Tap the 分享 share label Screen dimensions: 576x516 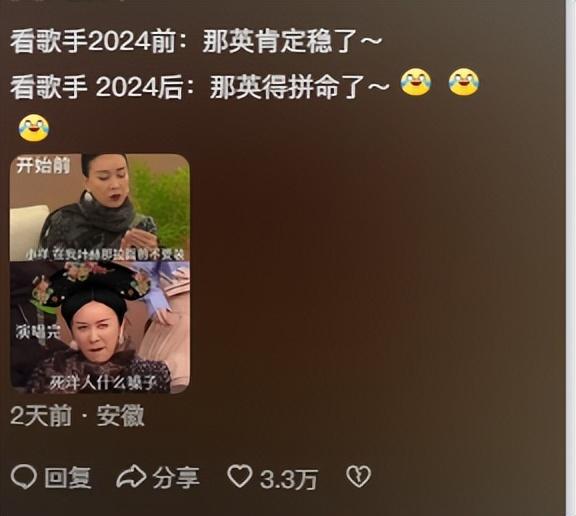pyautogui.click(x=176, y=477)
